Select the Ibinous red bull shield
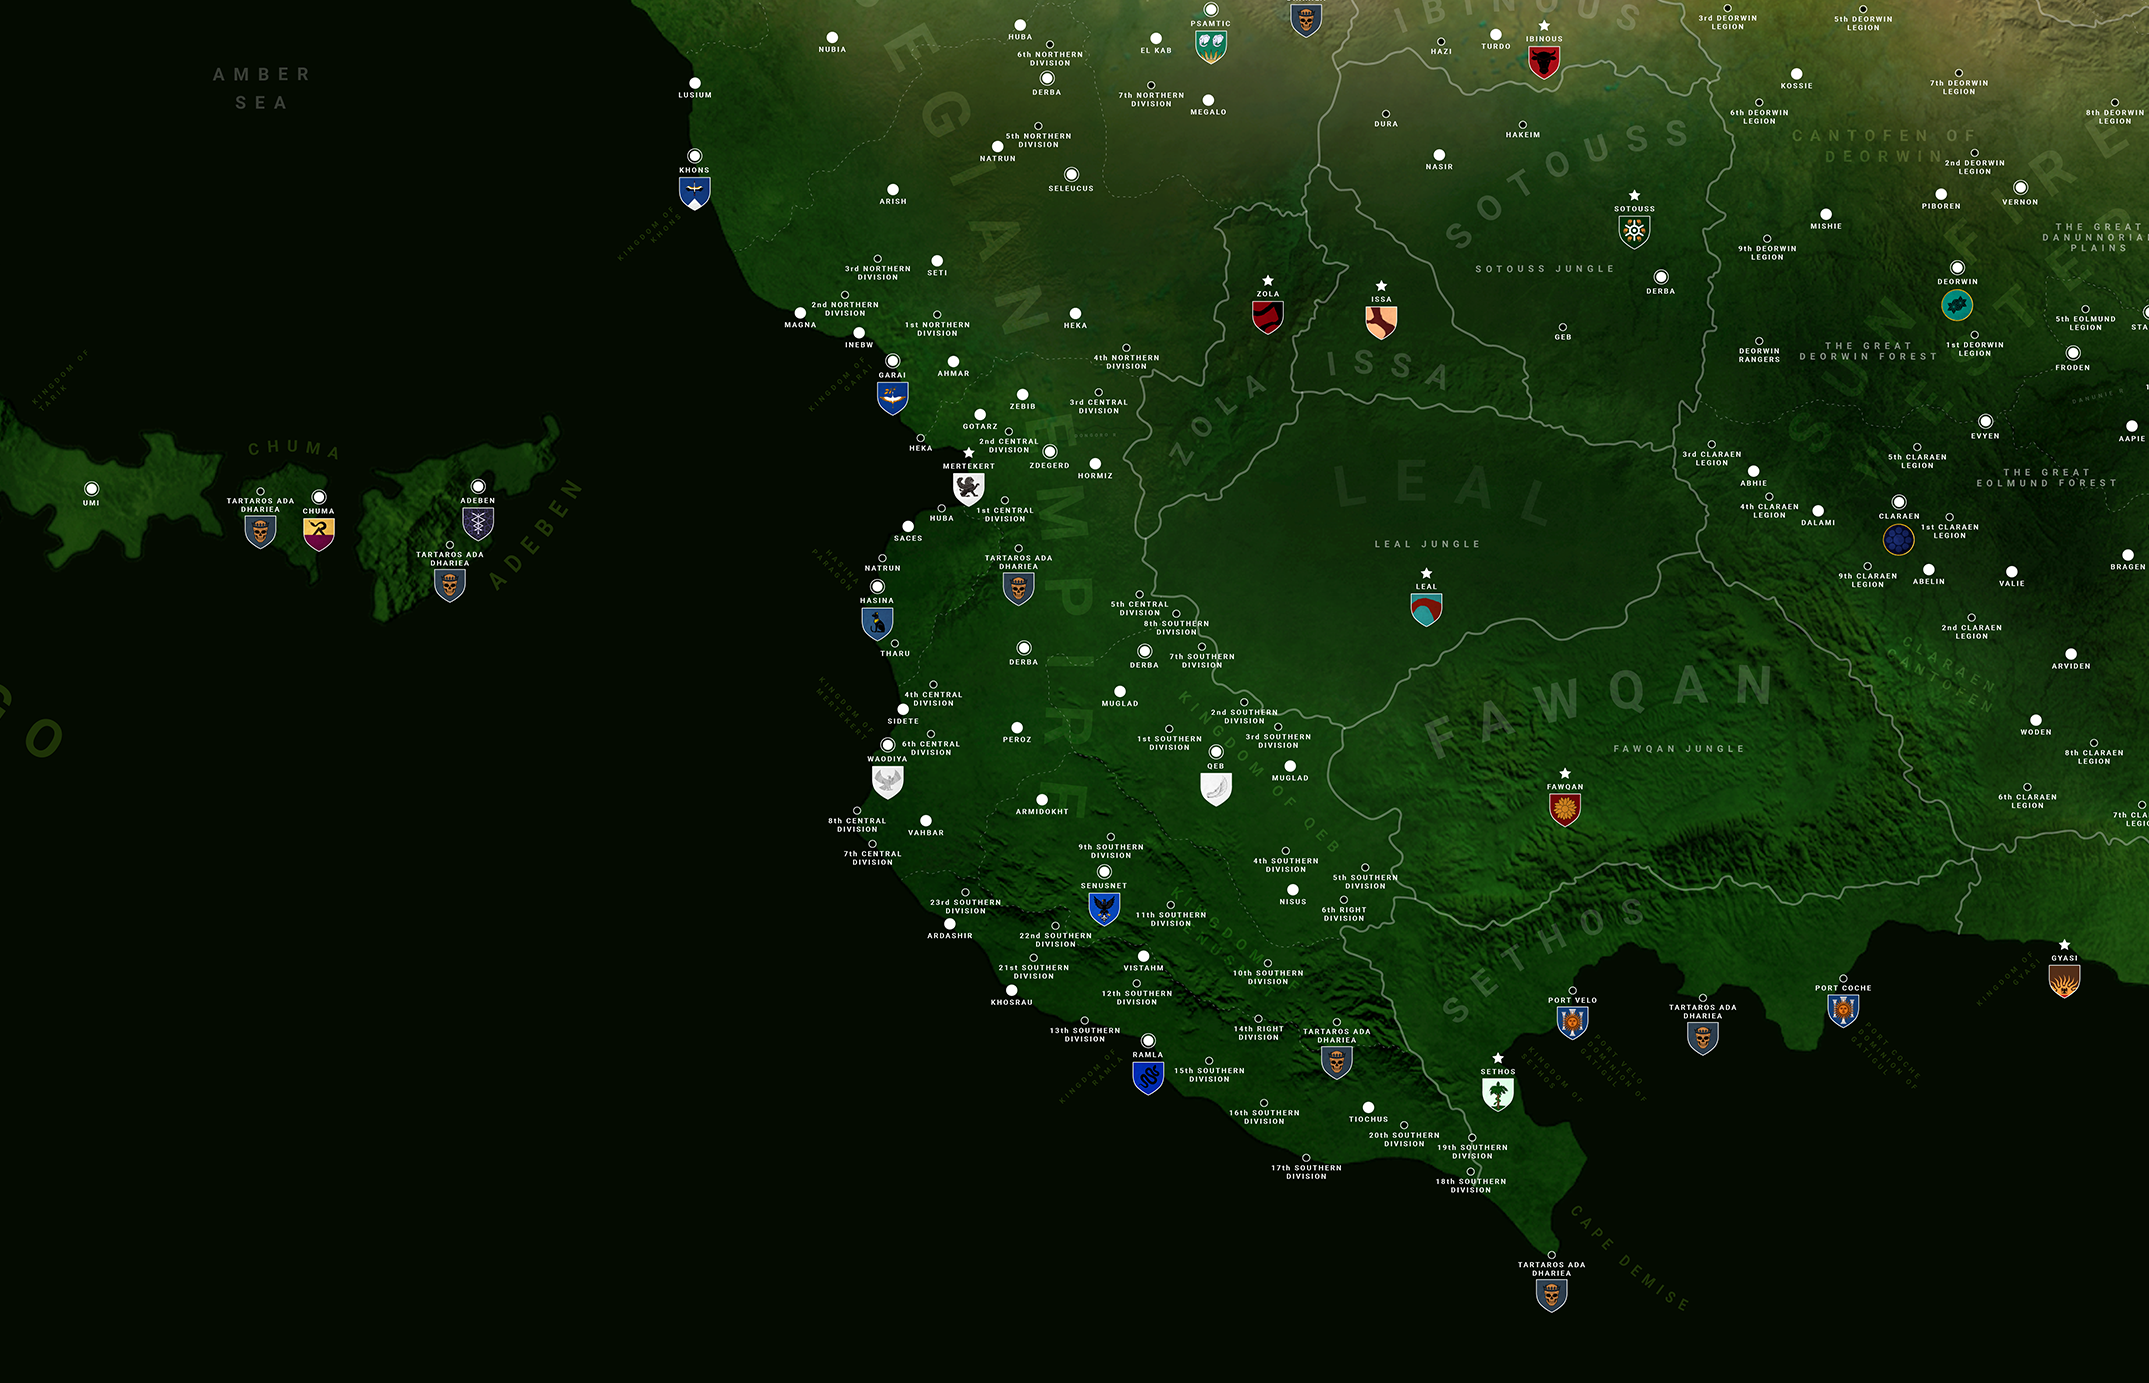 1543,62
